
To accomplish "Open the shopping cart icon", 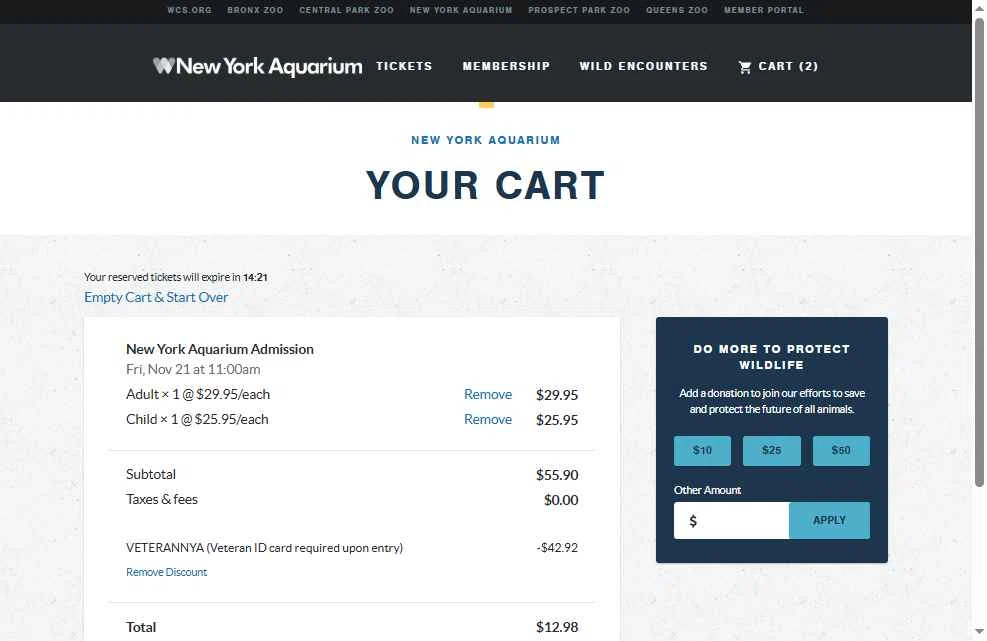I will [745, 67].
